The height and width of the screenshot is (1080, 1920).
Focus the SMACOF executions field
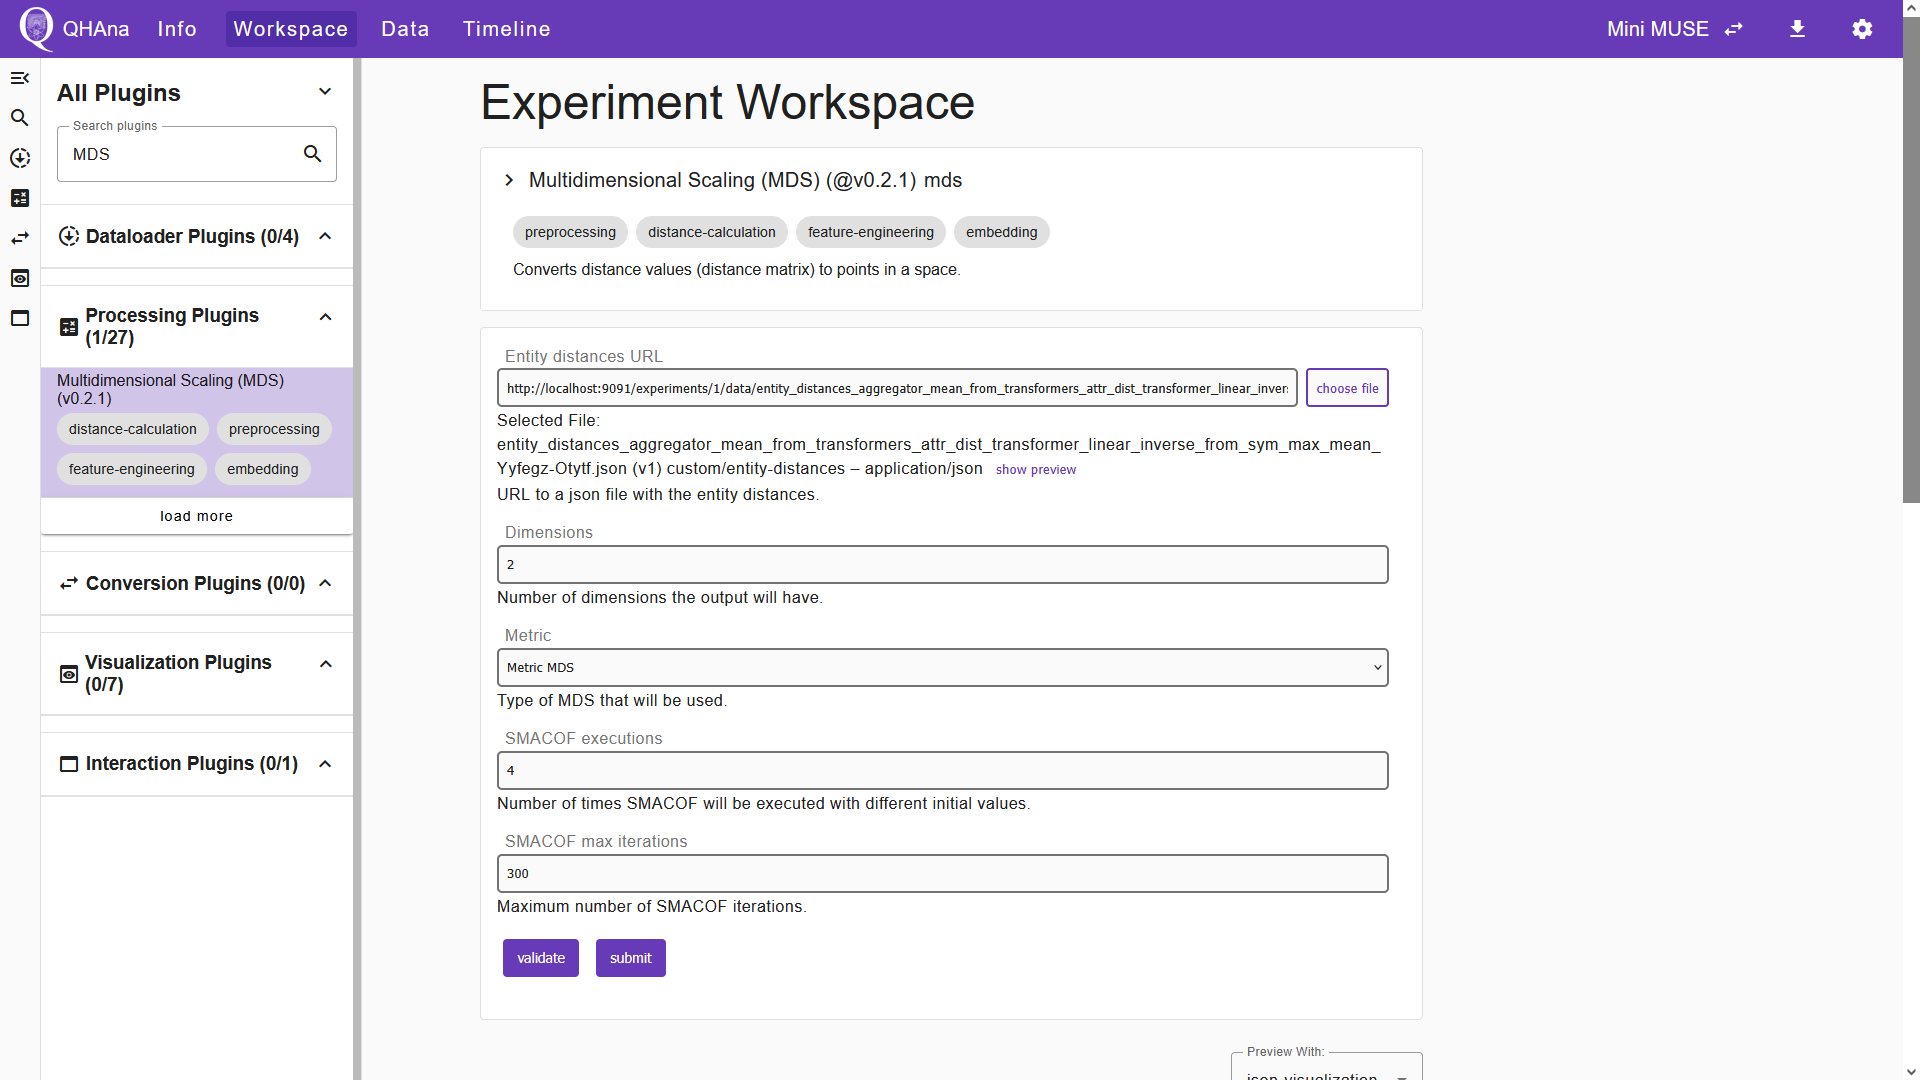point(942,770)
